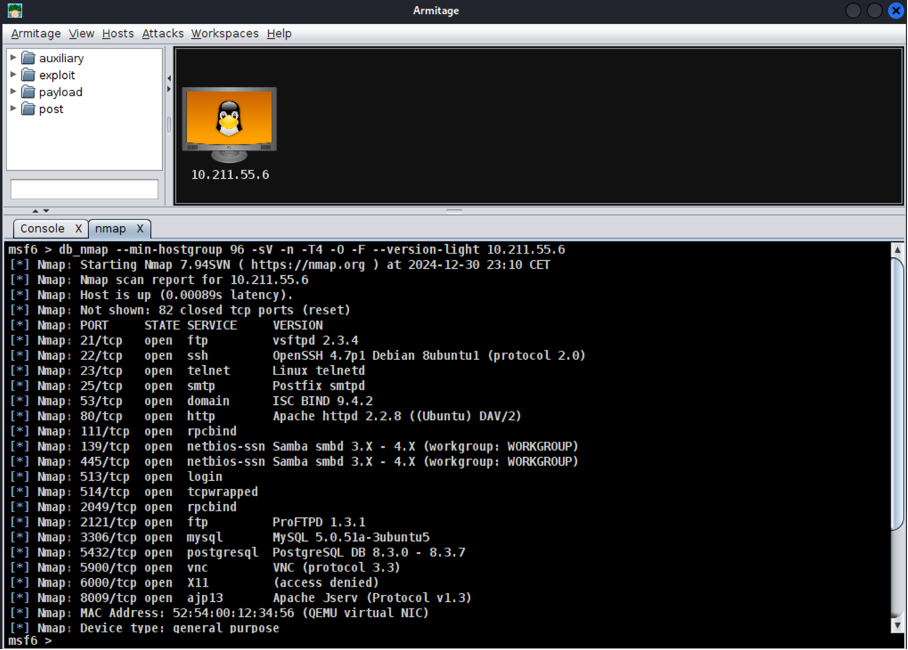Open the Hosts menu
The height and width of the screenshot is (650, 908).
pyautogui.click(x=118, y=34)
